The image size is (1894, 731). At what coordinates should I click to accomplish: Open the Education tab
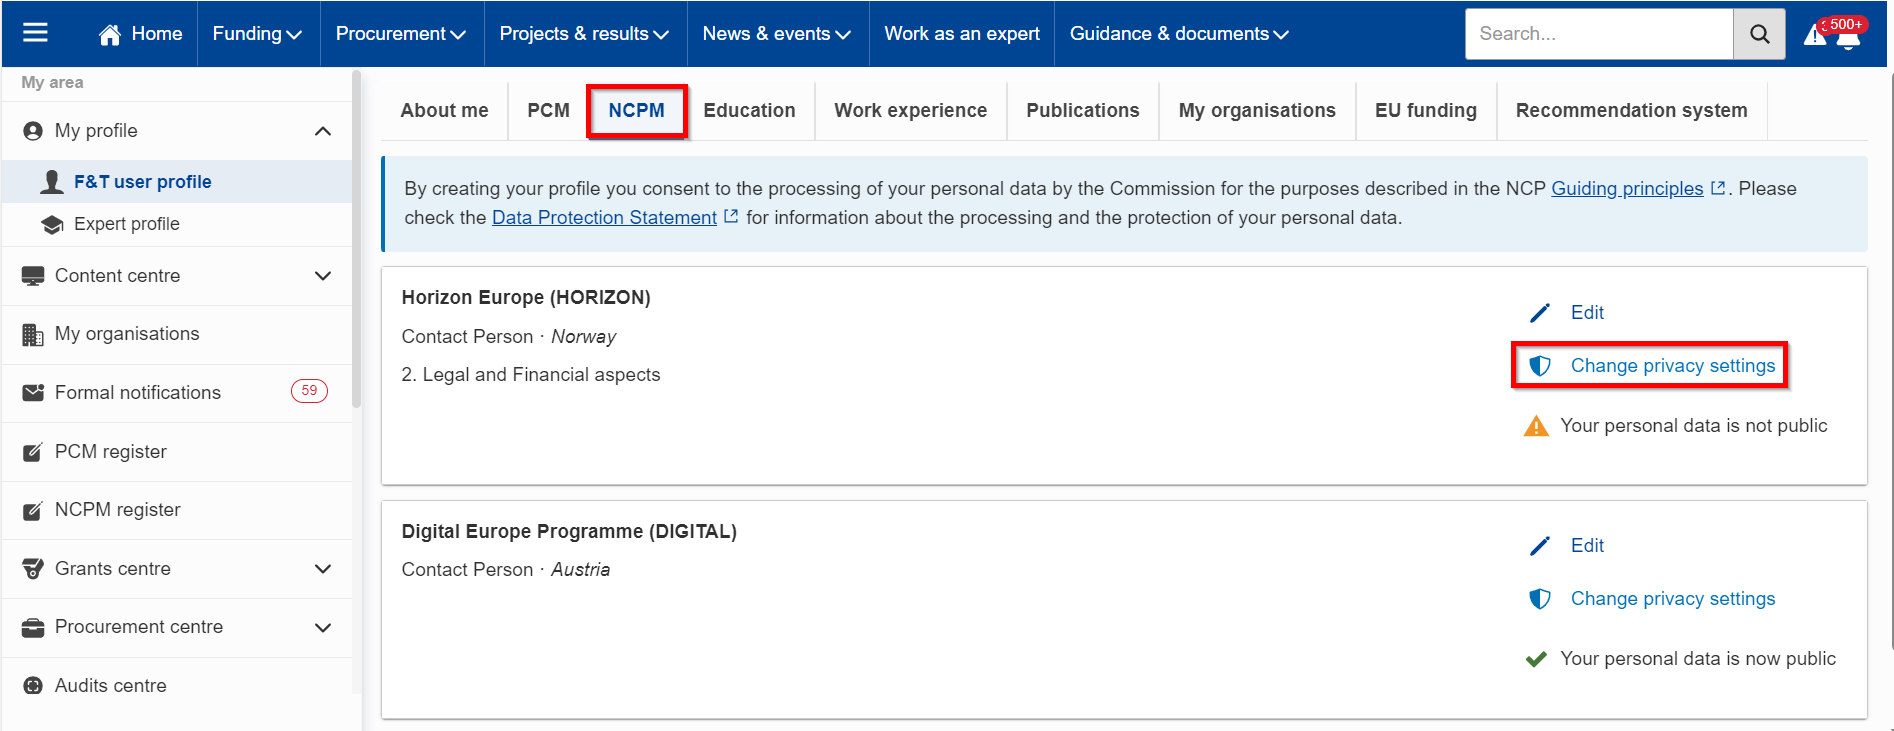pyautogui.click(x=750, y=111)
